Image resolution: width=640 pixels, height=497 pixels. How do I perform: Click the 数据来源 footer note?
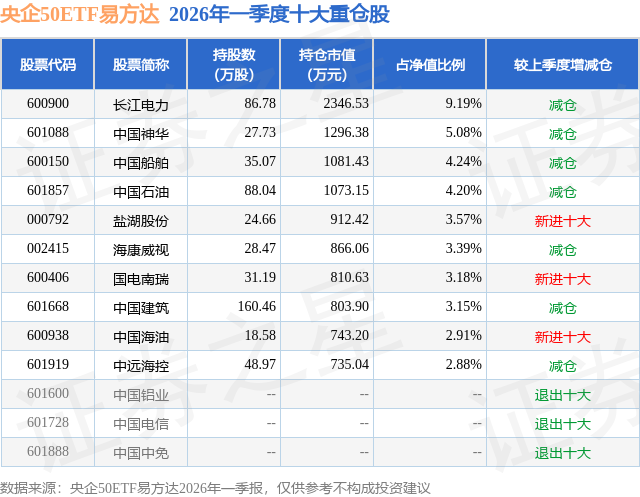(x=216, y=488)
